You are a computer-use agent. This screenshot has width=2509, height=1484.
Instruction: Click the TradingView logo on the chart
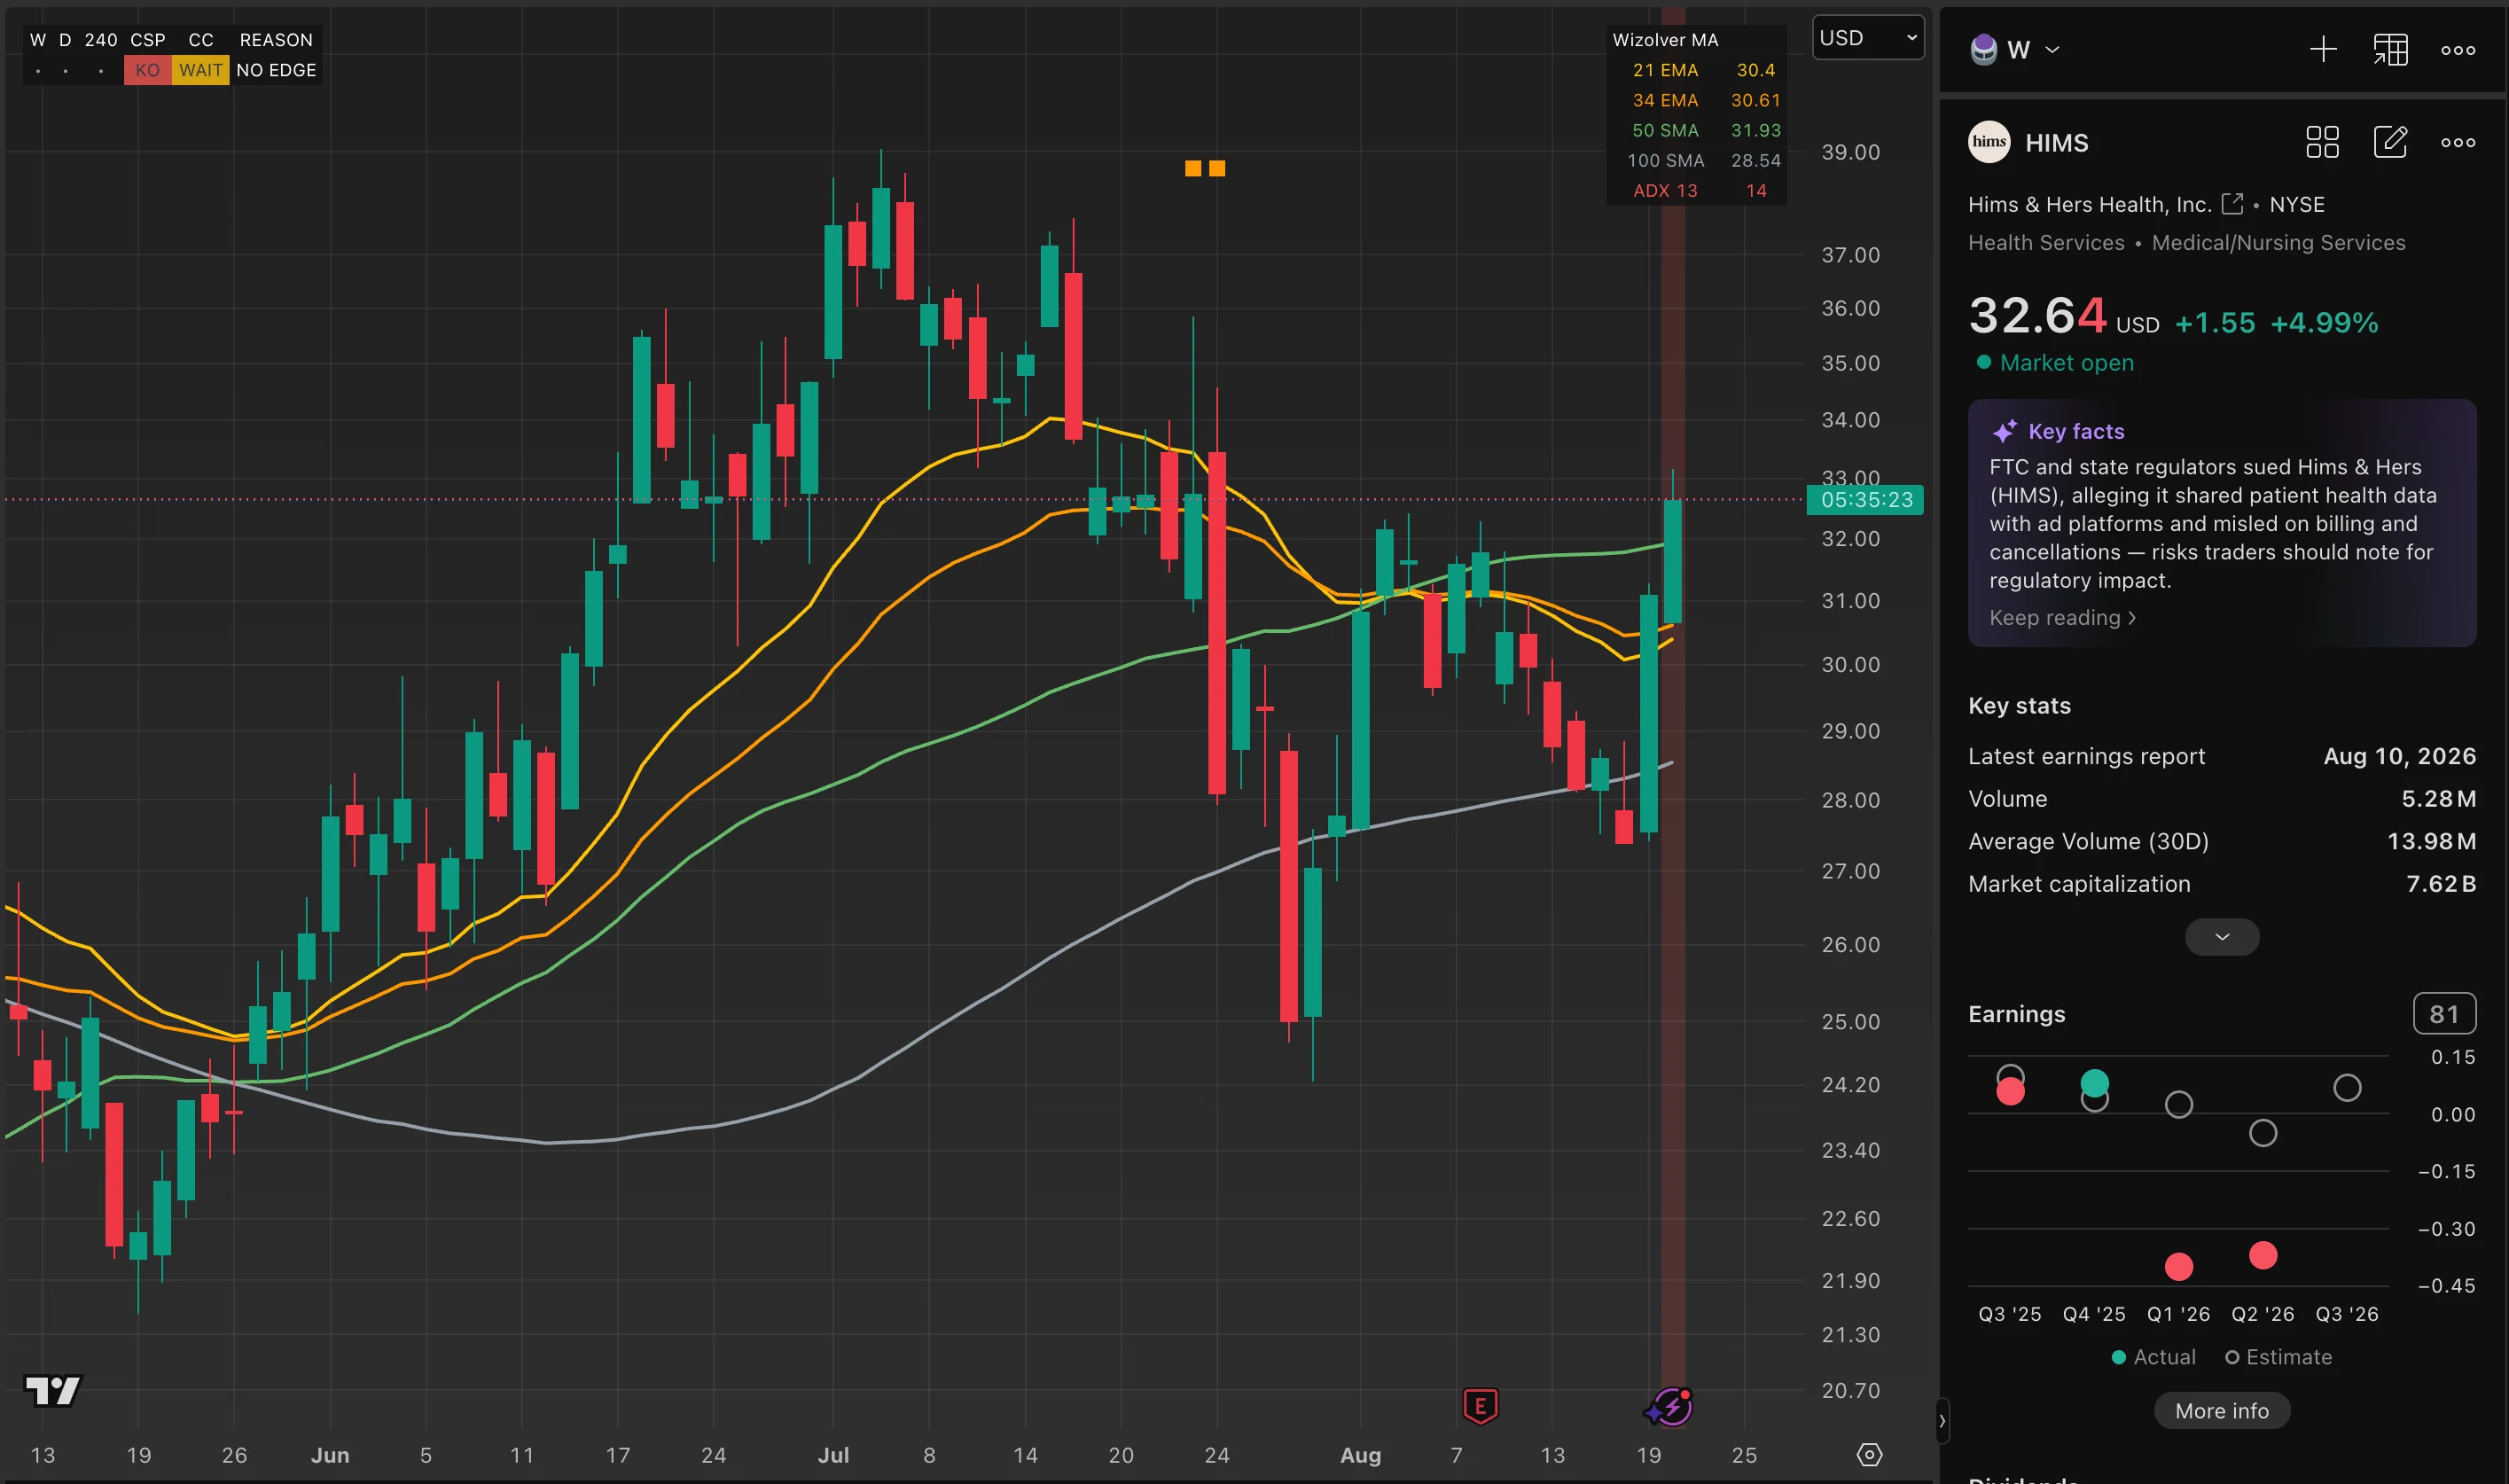click(x=52, y=1390)
